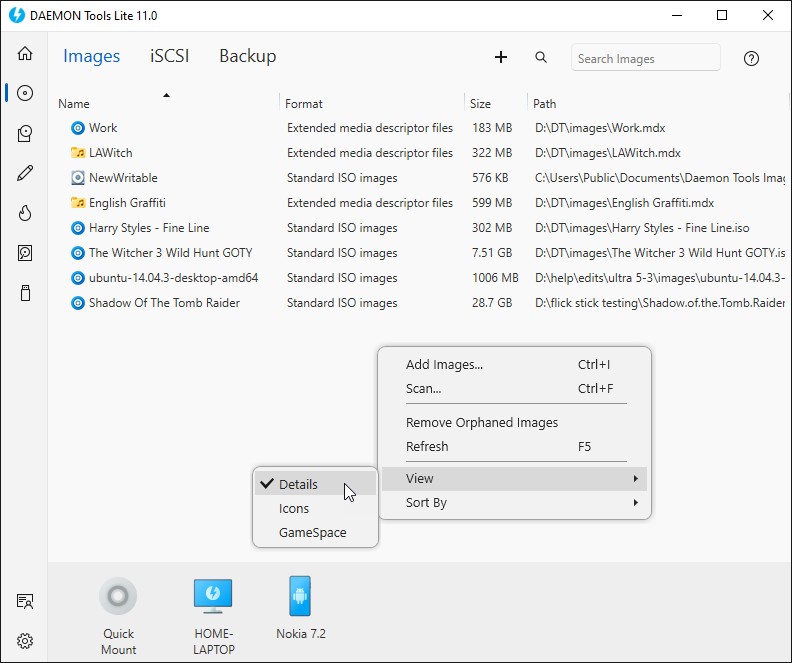Screen dimensions: 792x663
Task: Click the Witcher 3 disc icon
Action: [x=78, y=252]
